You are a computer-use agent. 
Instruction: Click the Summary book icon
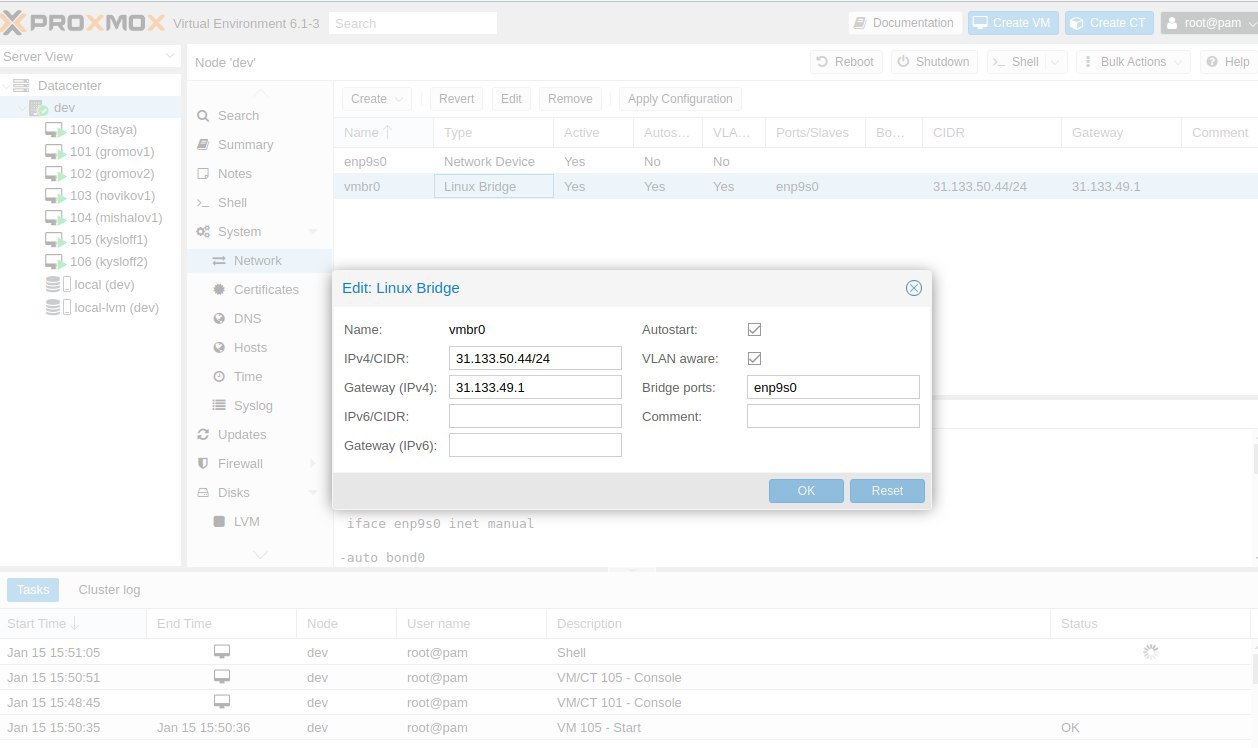tap(203, 145)
